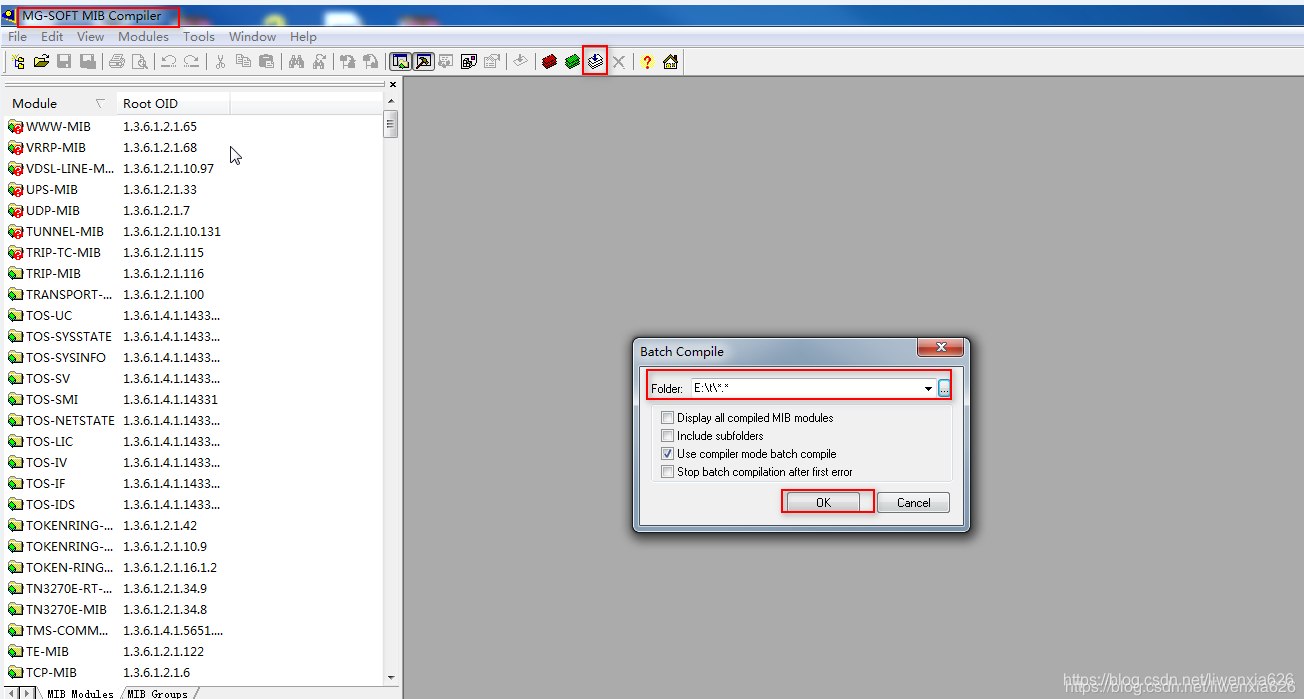Open the Tools menu
Image resolution: width=1304 pixels, height=699 pixels.
199,37
